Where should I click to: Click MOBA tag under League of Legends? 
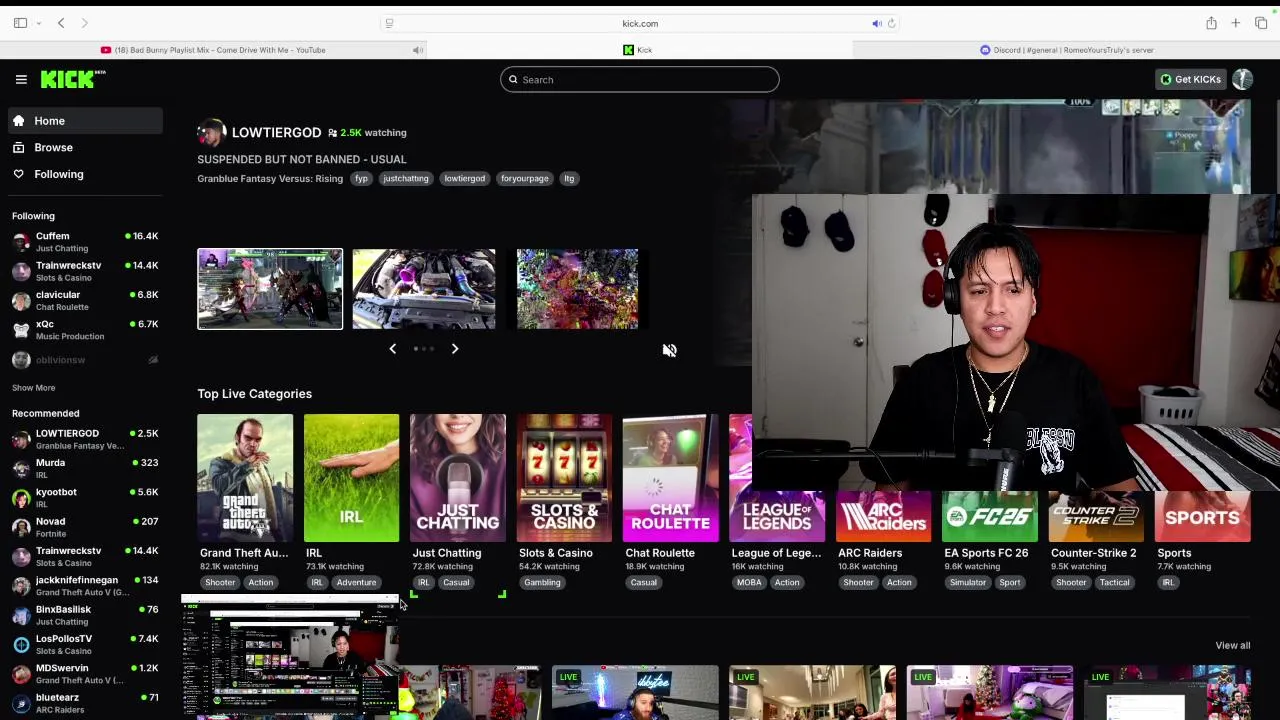748,583
